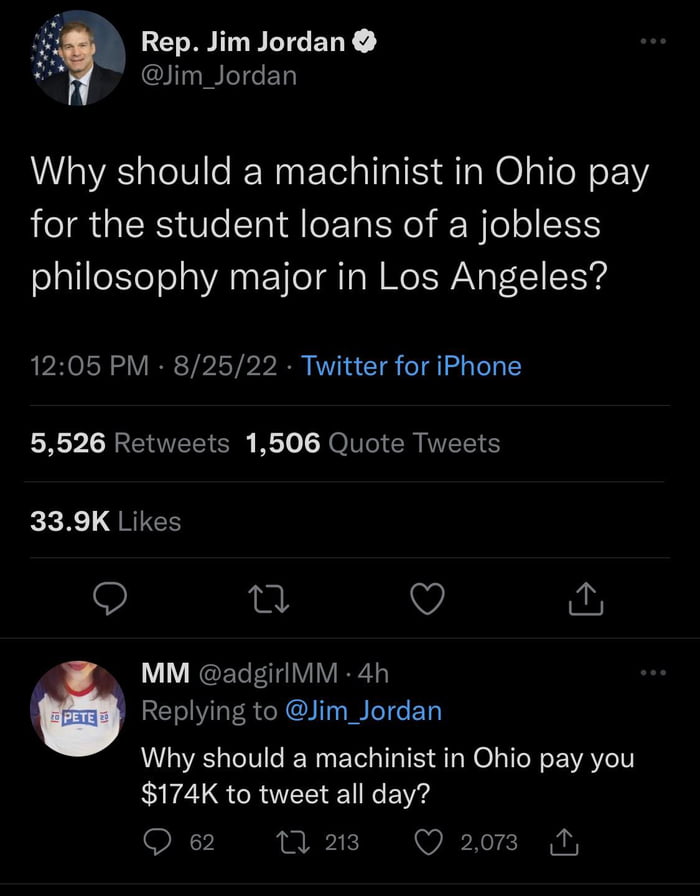Screen dimensions: 700x896
Task: Open Rep. Jim Jordan's profile picture
Action: [x=75, y=57]
